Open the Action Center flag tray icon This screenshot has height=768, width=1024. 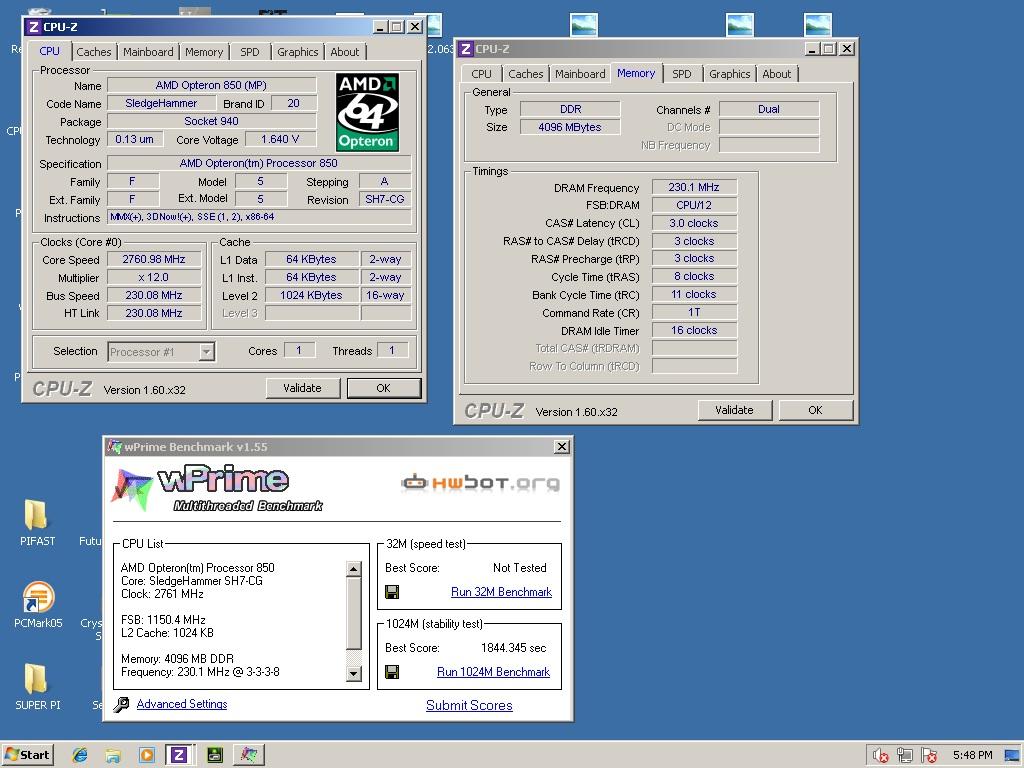[x=929, y=756]
